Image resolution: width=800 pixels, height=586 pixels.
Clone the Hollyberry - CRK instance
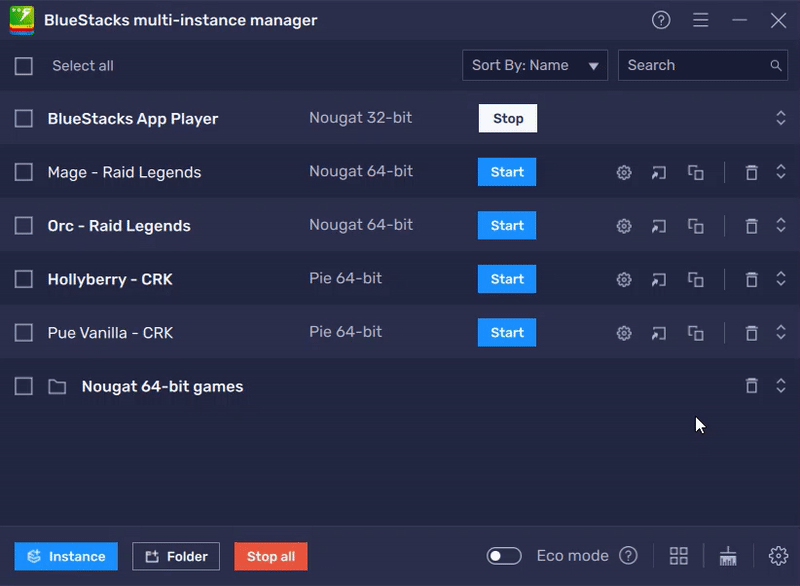[x=695, y=279]
